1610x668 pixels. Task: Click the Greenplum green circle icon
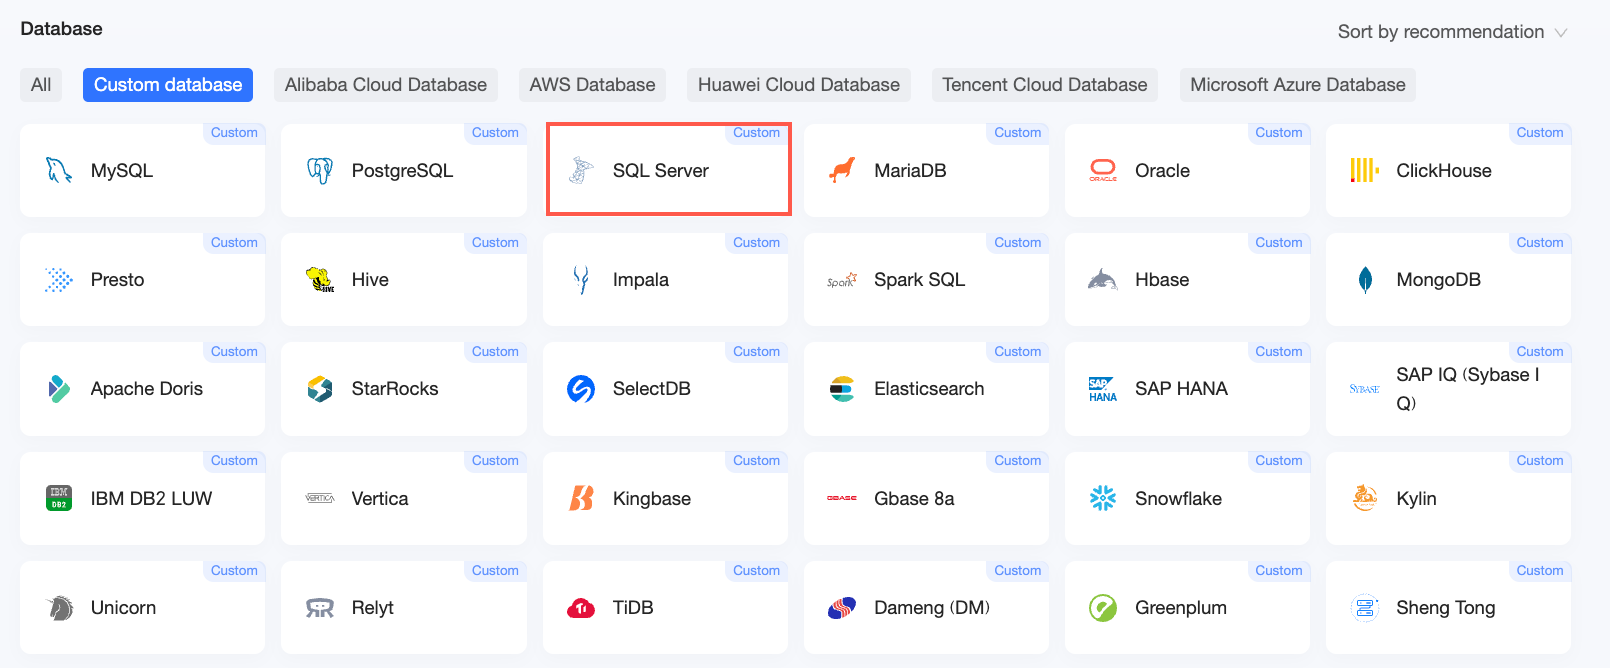point(1103,608)
